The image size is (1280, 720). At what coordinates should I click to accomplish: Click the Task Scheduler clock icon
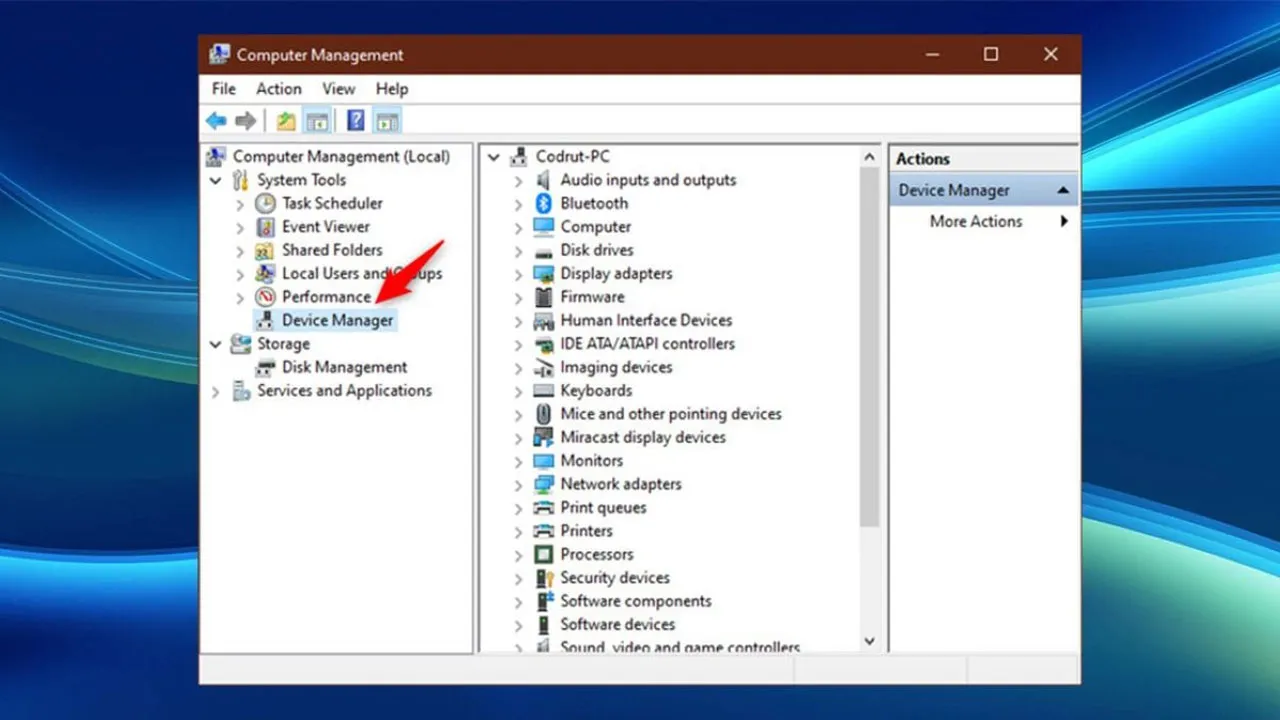click(x=265, y=203)
